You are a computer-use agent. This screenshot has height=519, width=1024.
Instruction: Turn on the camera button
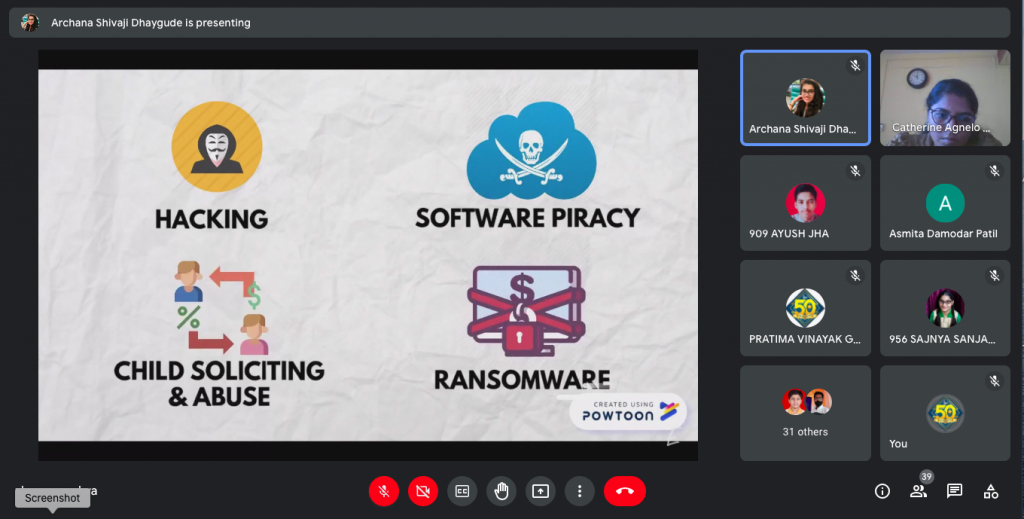click(x=422, y=491)
